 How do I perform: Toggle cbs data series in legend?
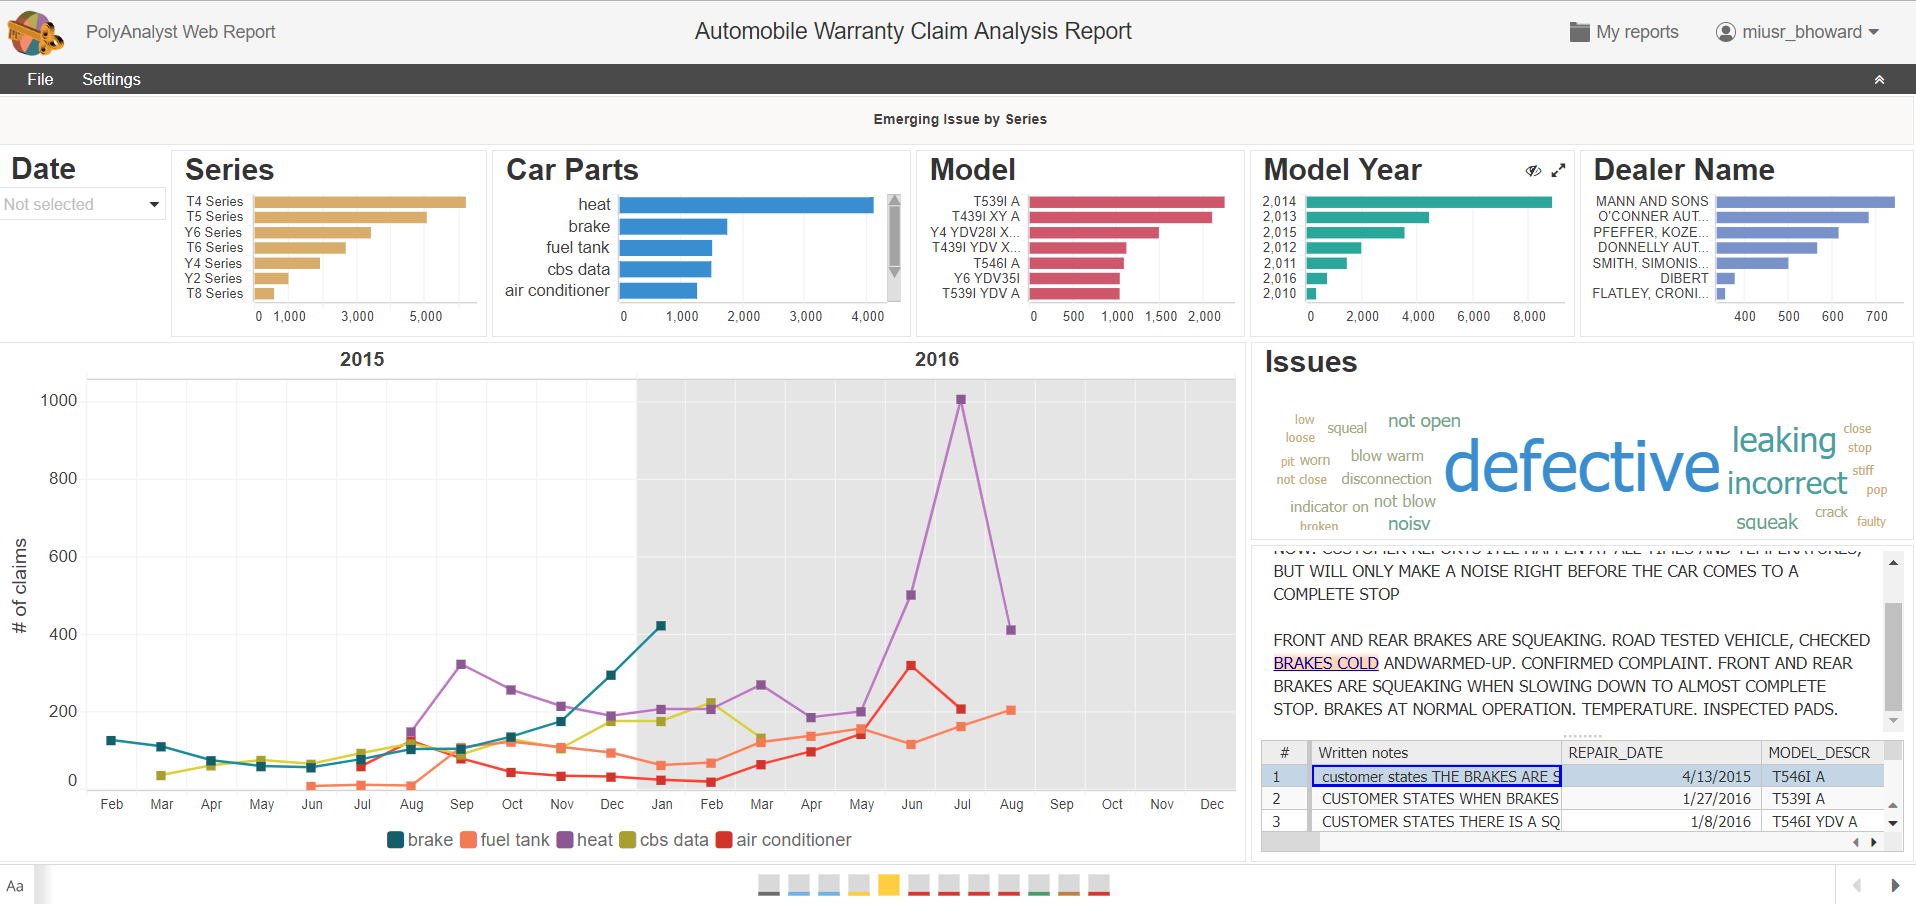coord(664,840)
